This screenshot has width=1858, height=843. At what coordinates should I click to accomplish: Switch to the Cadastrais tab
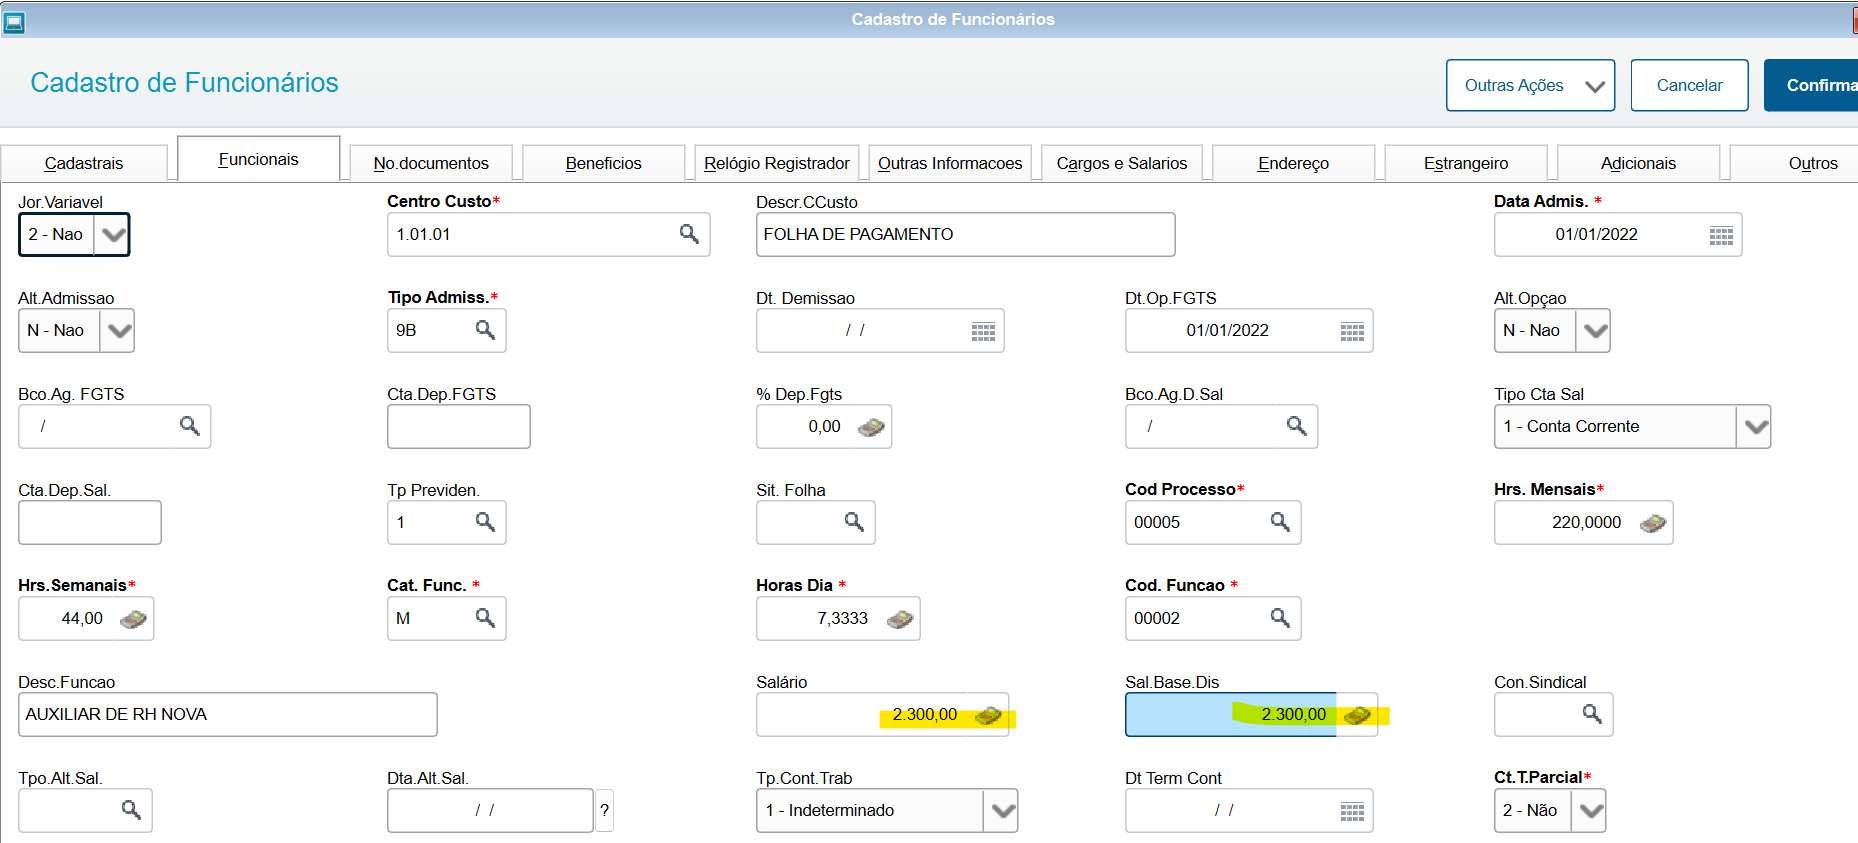click(x=84, y=163)
